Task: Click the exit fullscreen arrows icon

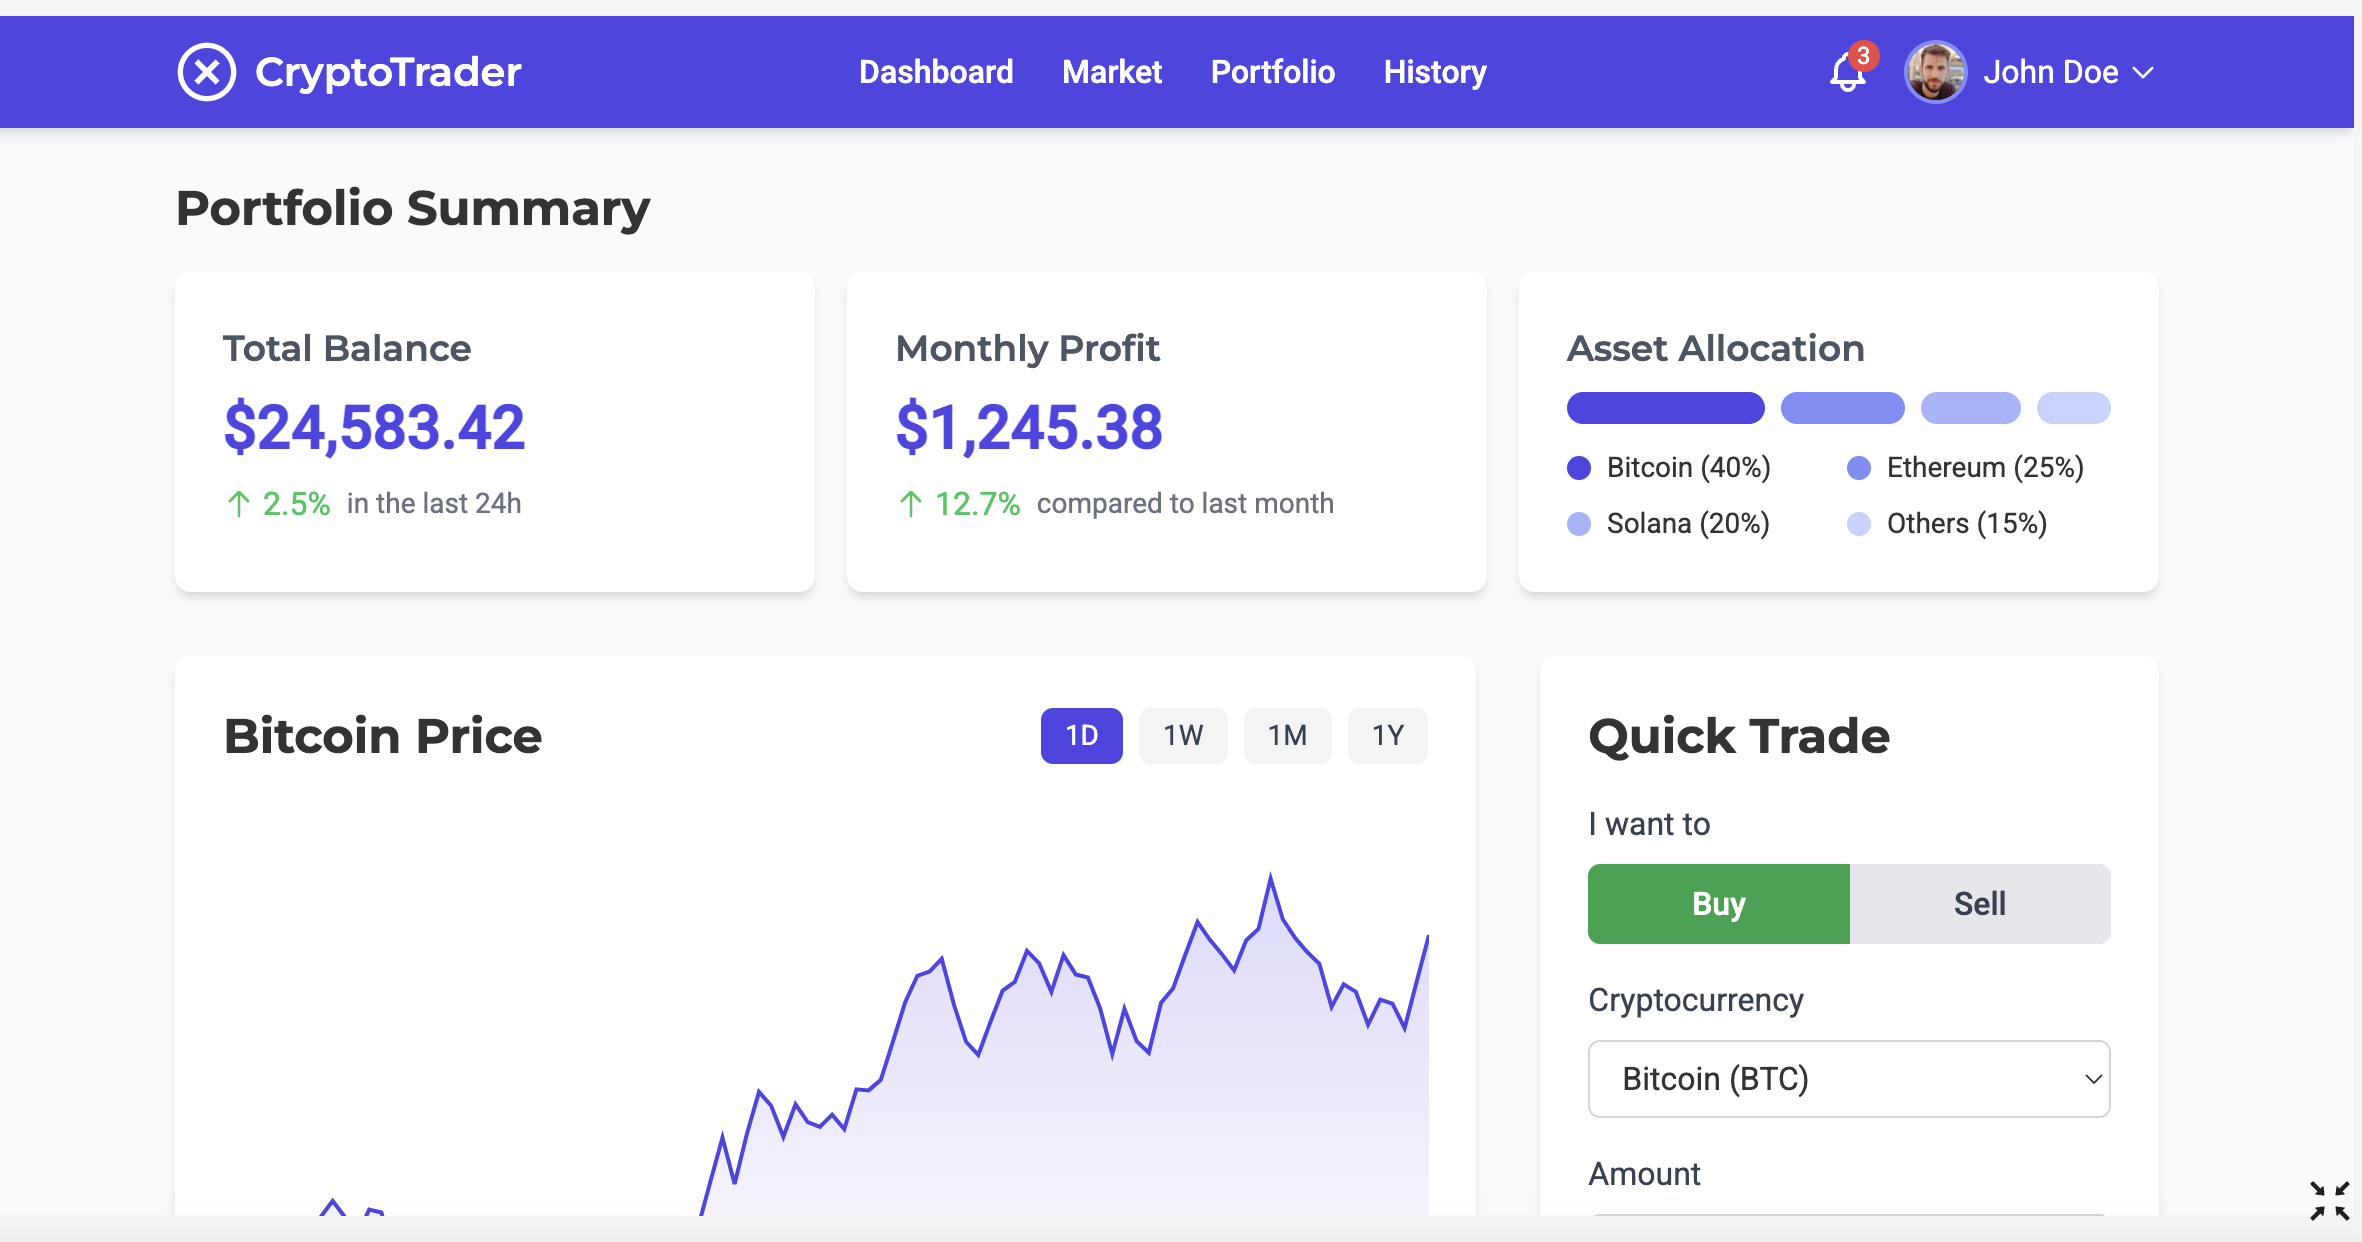Action: tap(2329, 1200)
